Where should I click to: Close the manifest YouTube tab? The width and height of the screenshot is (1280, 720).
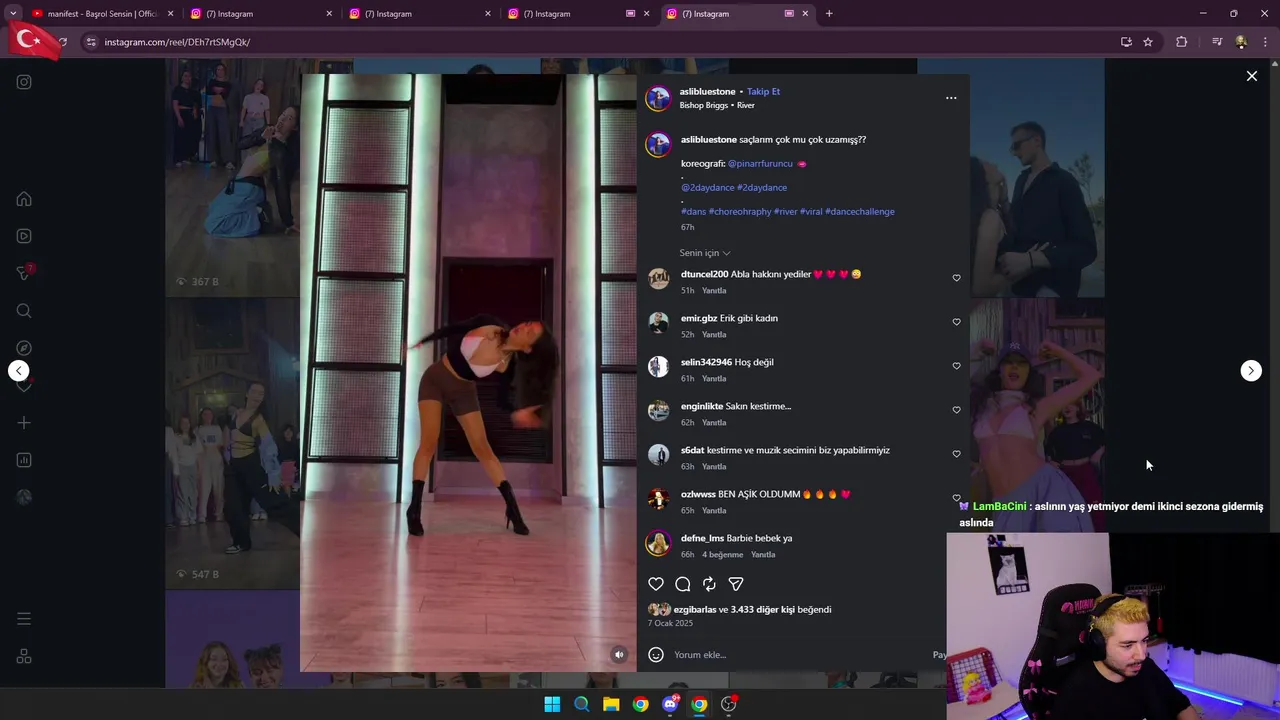click(x=170, y=14)
